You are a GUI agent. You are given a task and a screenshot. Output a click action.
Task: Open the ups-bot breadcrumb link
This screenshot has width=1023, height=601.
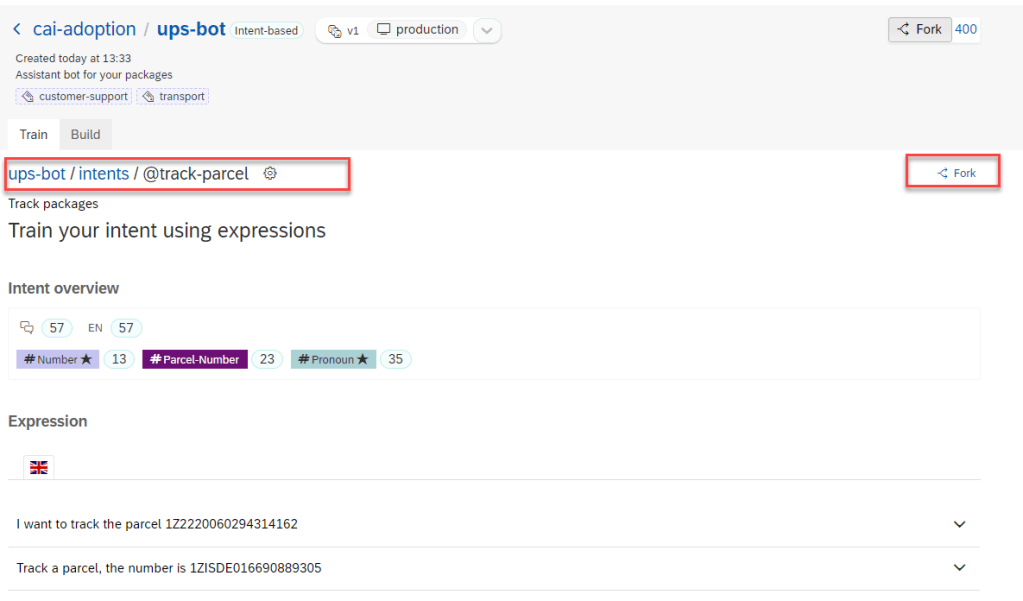click(x=37, y=173)
